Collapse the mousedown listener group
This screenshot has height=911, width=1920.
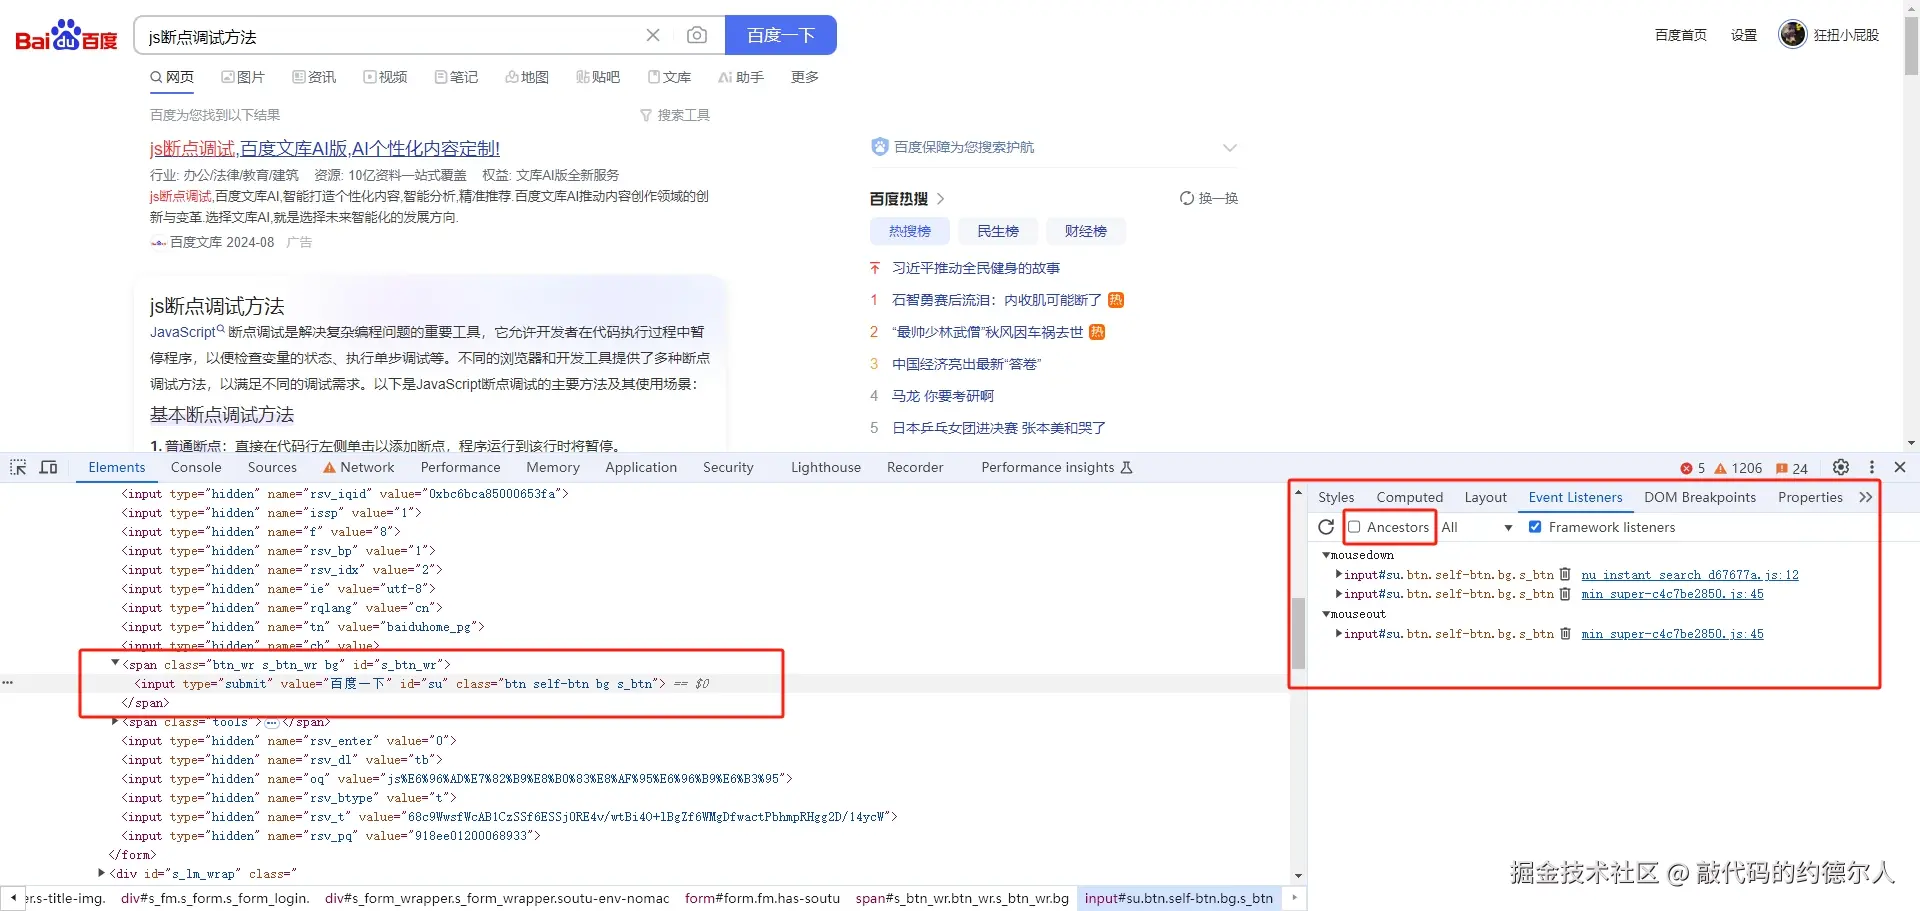coord(1328,555)
